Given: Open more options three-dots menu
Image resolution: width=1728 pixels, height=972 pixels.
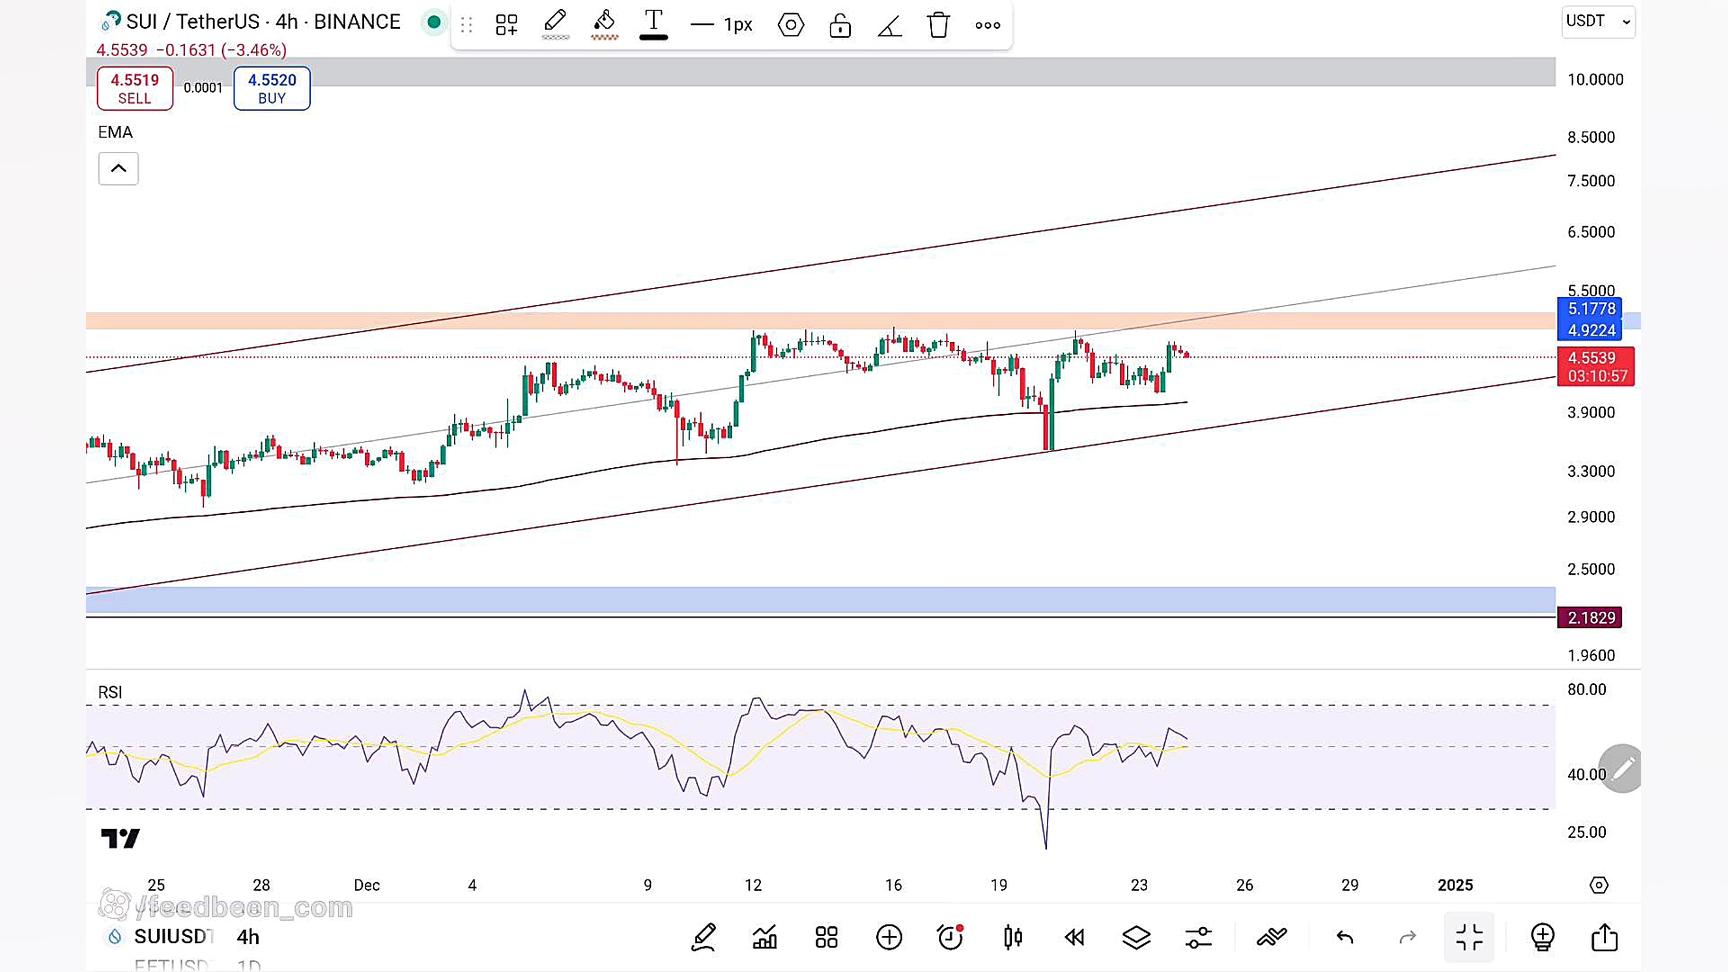Looking at the screenshot, I should pyautogui.click(x=988, y=25).
